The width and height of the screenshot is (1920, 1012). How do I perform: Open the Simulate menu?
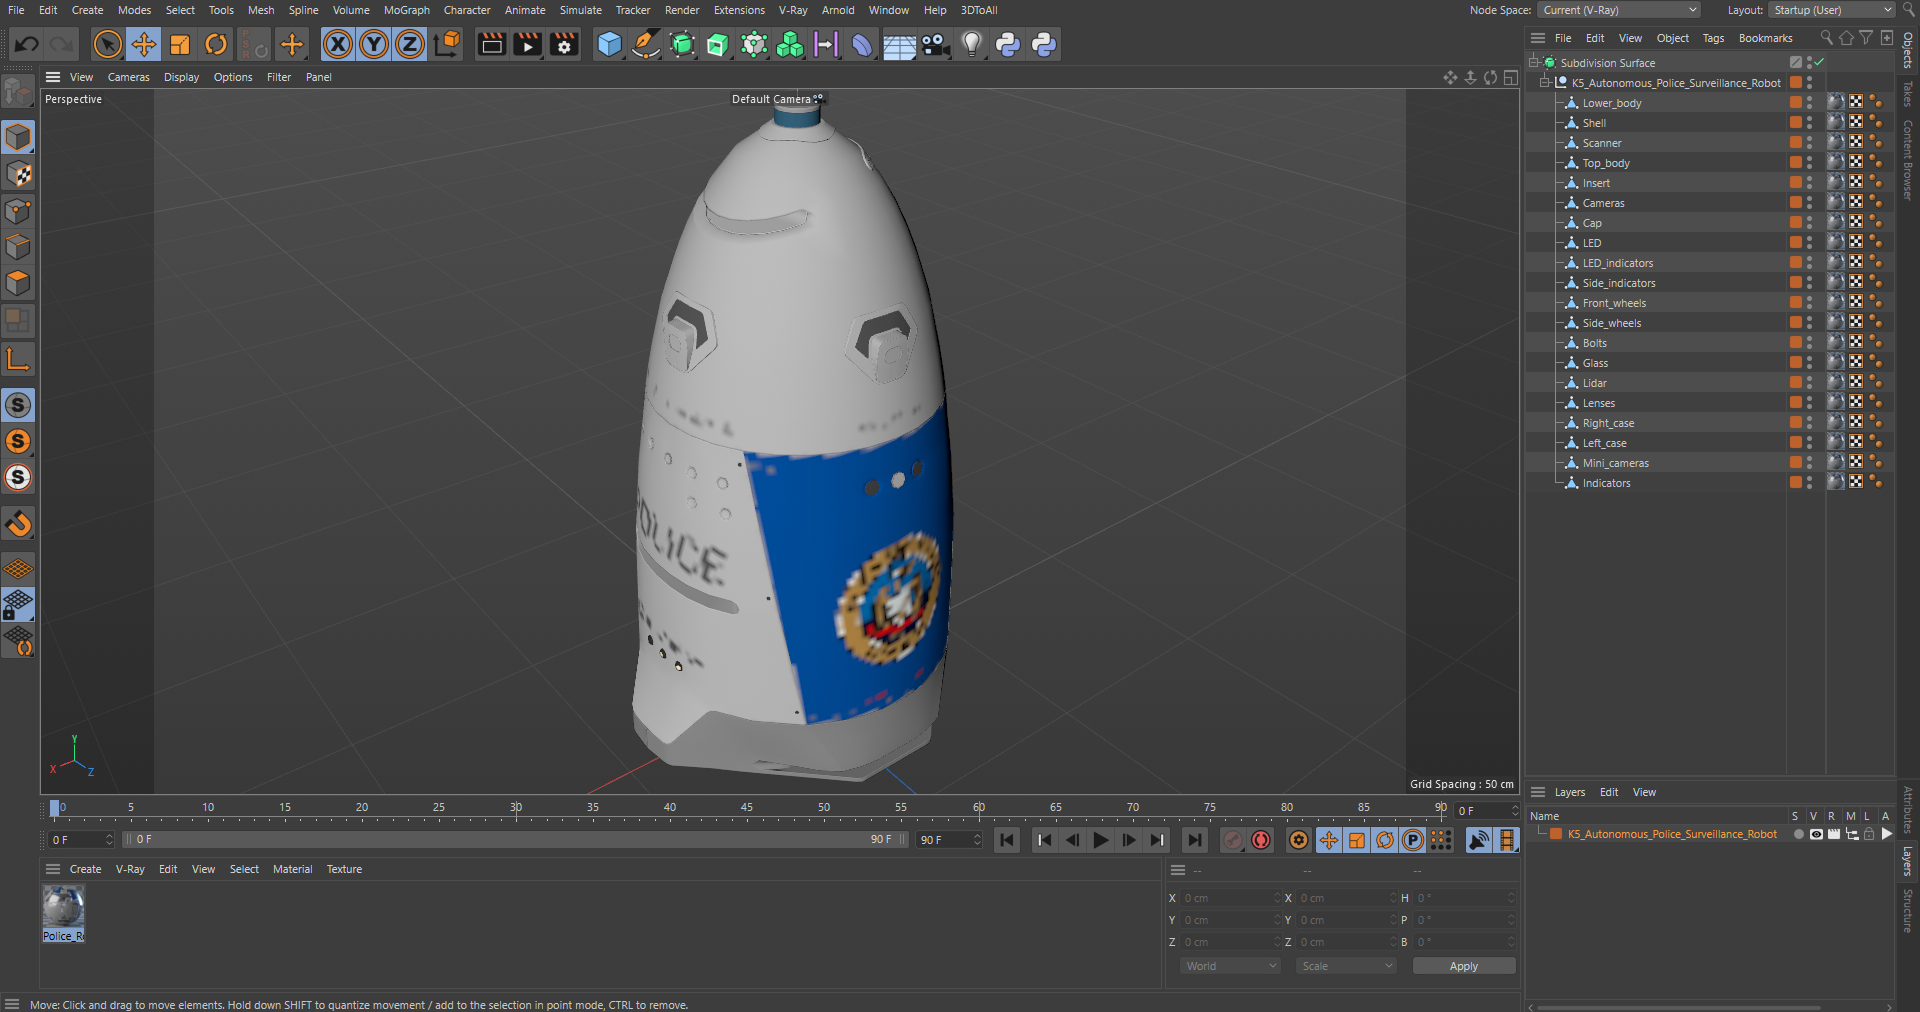pyautogui.click(x=580, y=10)
